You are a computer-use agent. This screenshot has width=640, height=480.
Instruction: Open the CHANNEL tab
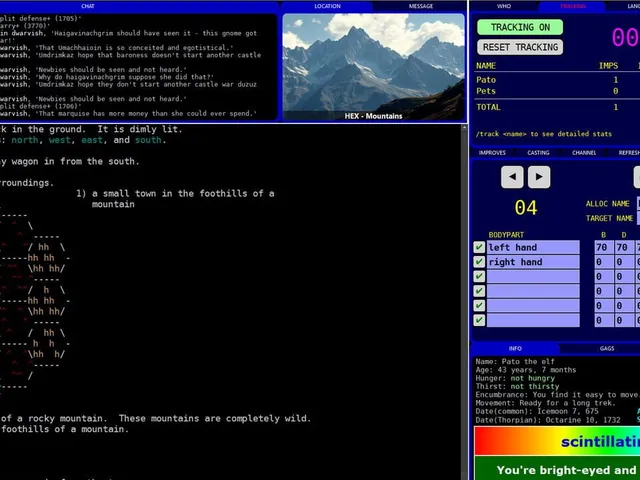pyautogui.click(x=584, y=153)
